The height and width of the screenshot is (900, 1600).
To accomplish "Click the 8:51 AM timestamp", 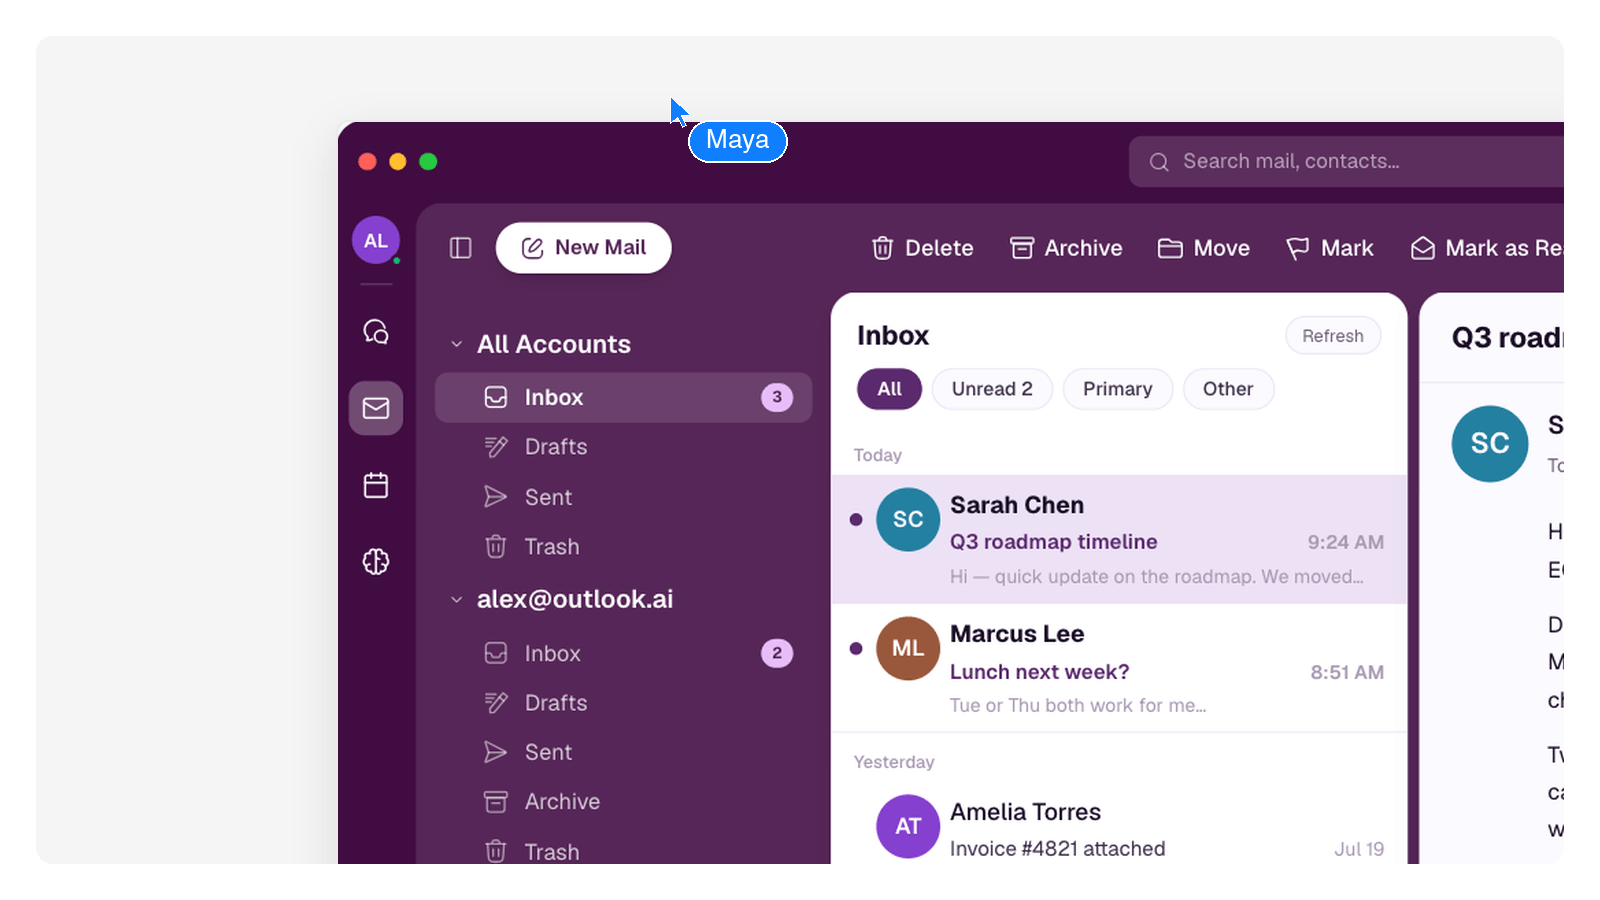I will tap(1347, 672).
